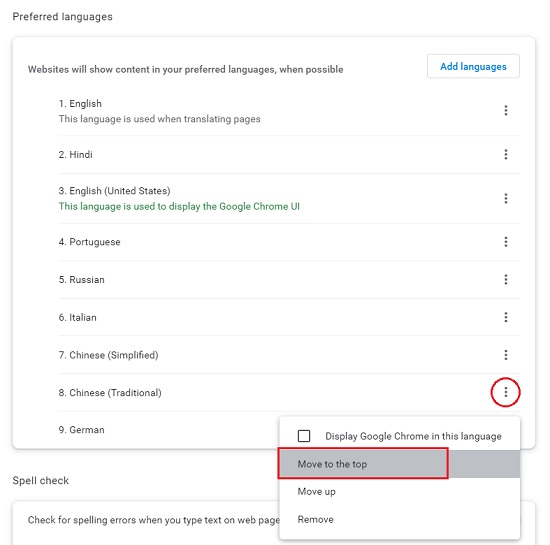The height and width of the screenshot is (545, 550).
Task: Click the Portuguese language entry
Action: pos(89,242)
